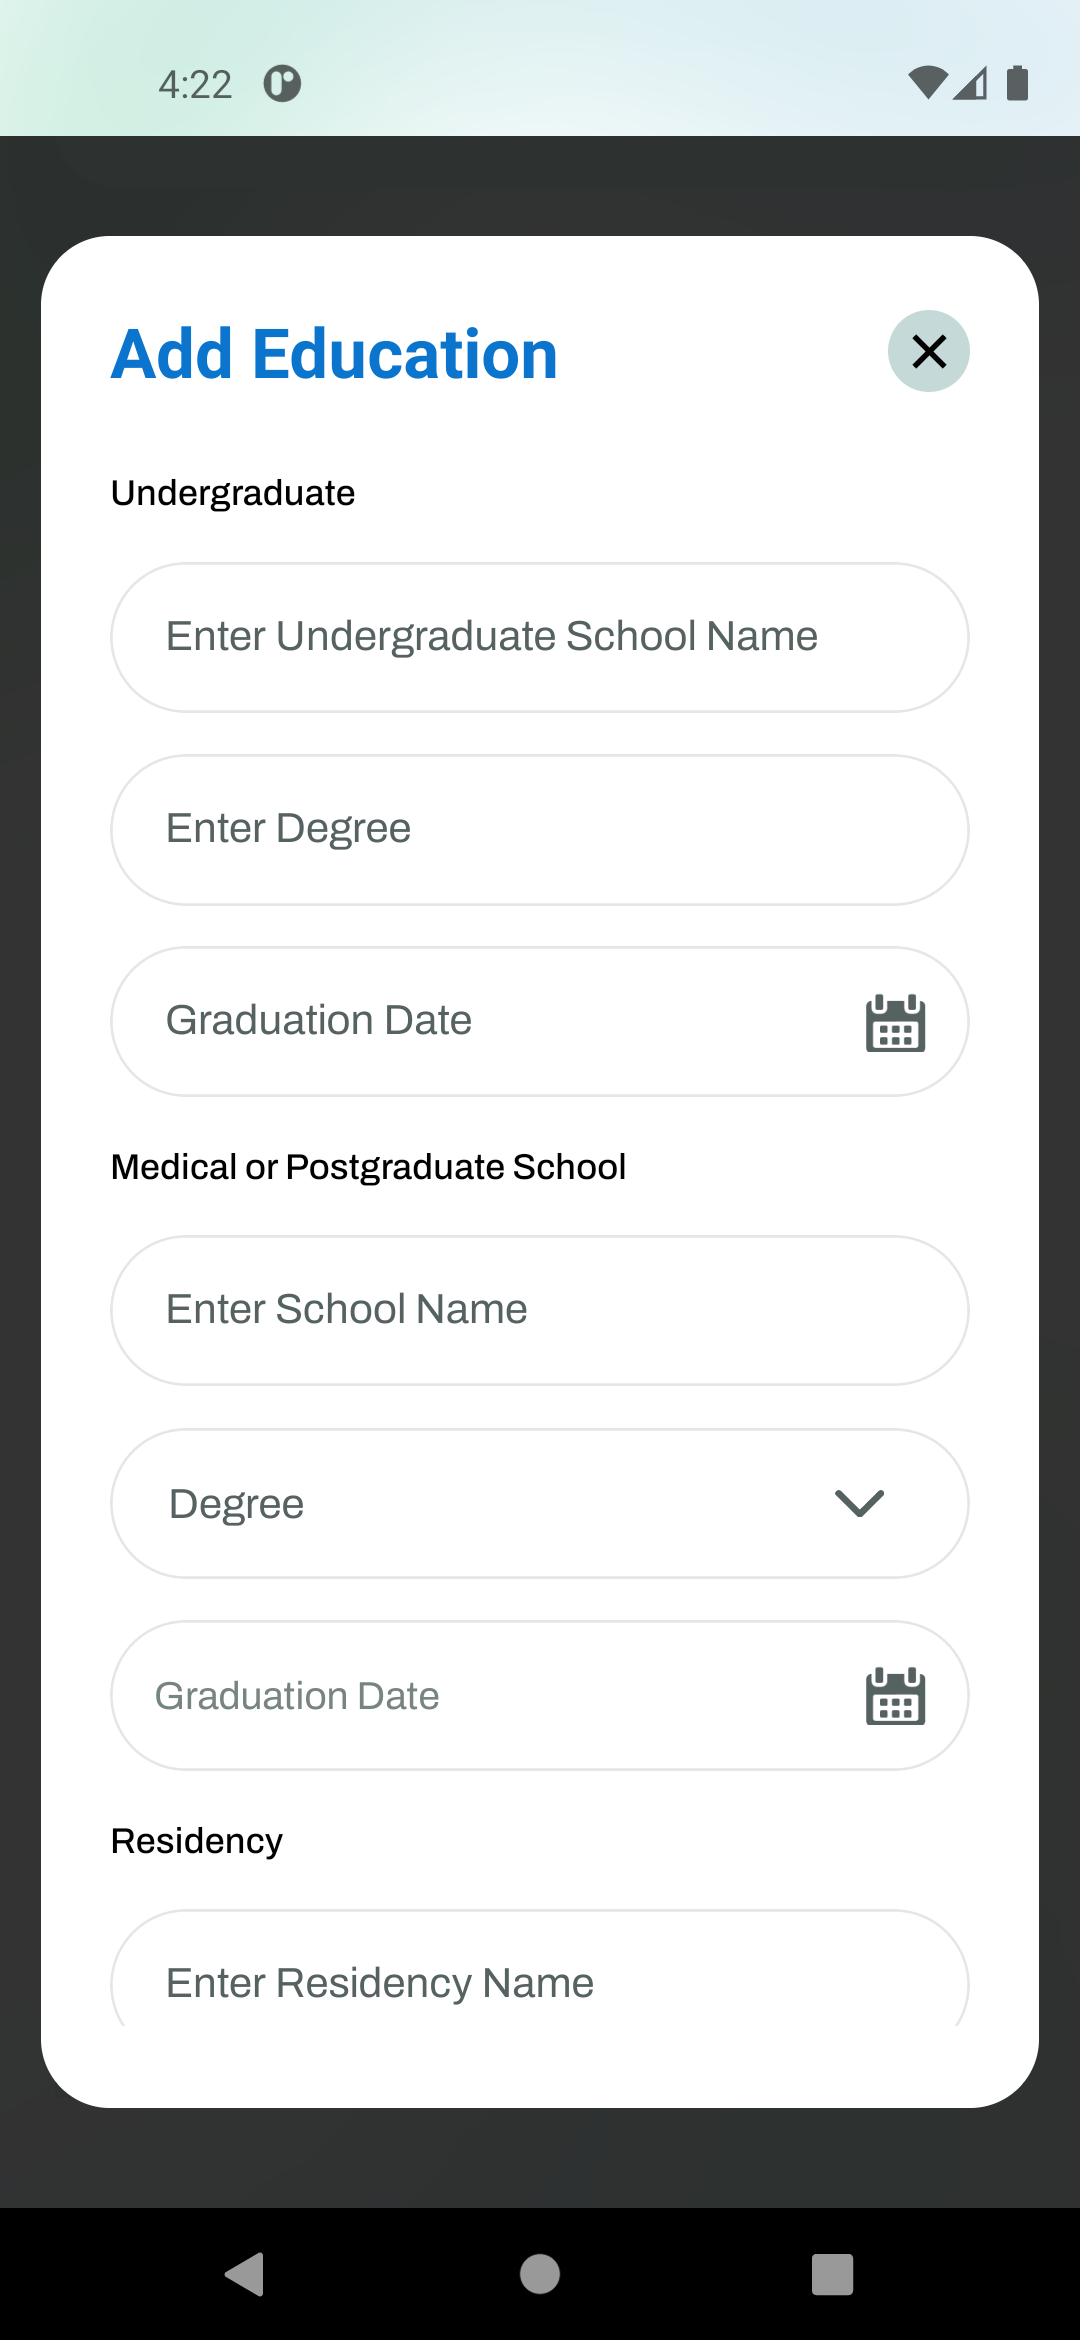Tap the Add Education heading
Viewport: 1080px width, 2340px height.
pos(334,354)
